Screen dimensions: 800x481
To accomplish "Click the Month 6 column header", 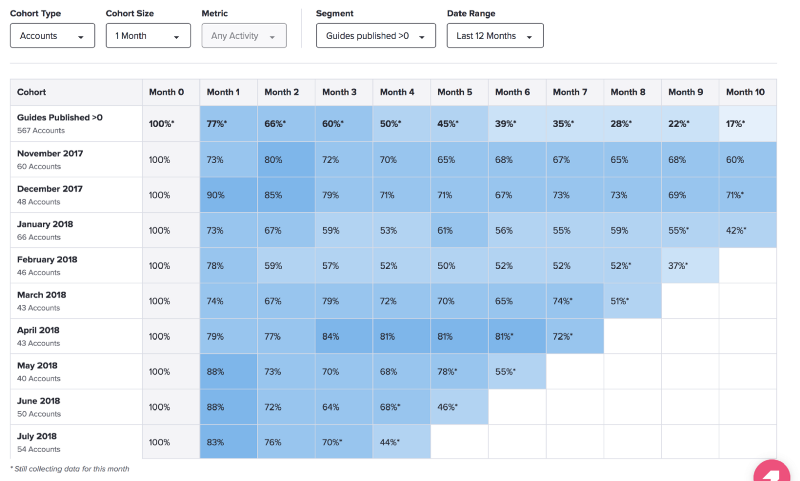I will click(x=517, y=92).
